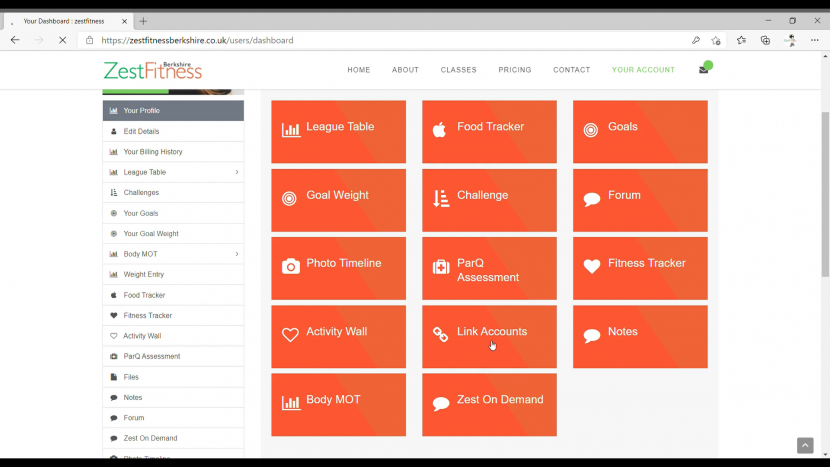The width and height of the screenshot is (830, 467).
Task: Click the file icon beside sidebar Files
Action: pos(113,377)
